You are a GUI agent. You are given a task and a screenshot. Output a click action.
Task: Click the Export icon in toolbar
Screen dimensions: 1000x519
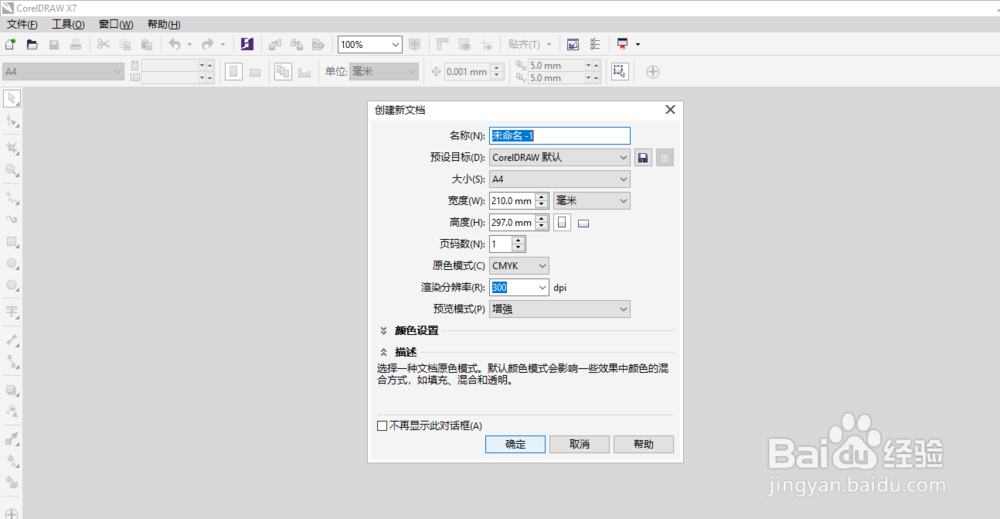coord(297,45)
